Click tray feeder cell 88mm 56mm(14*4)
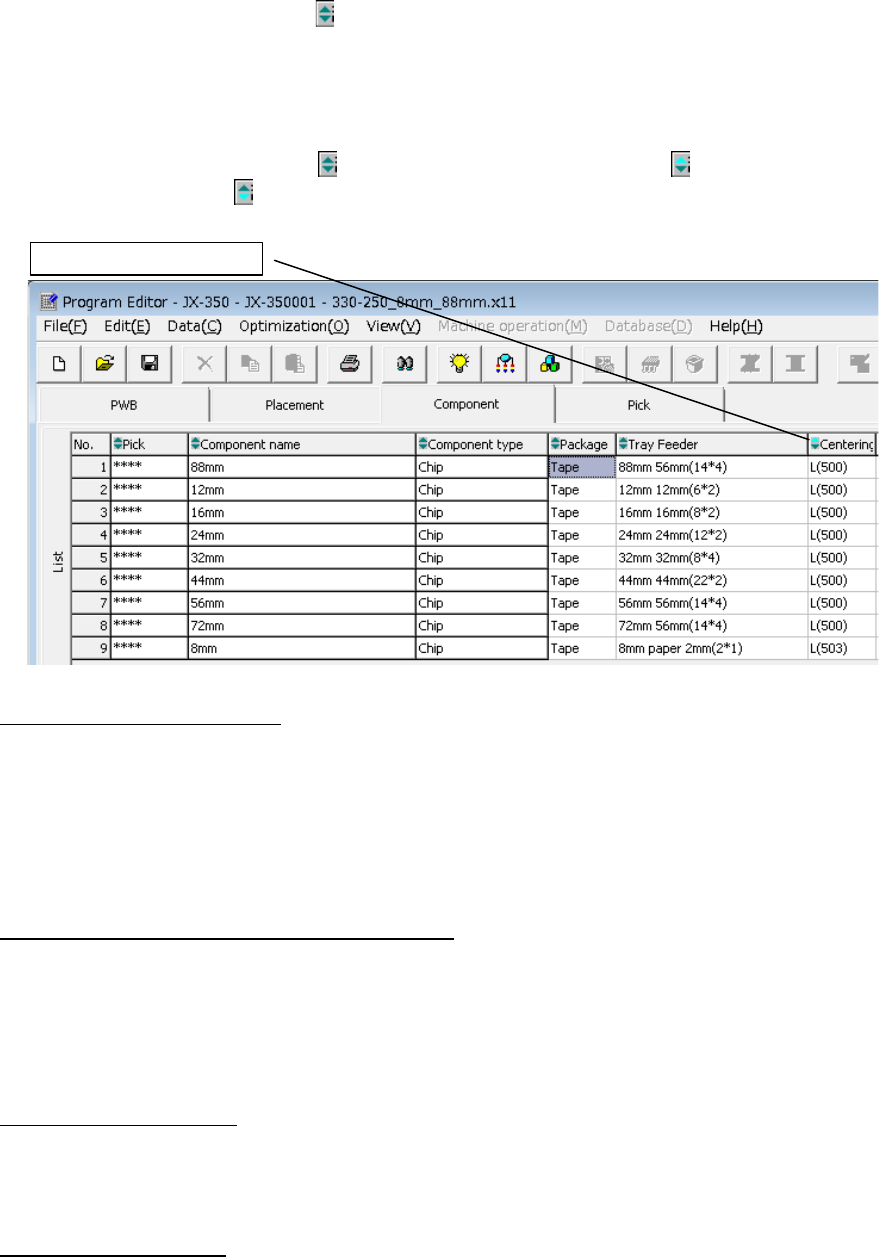The image size is (879, 1257). pos(712,467)
